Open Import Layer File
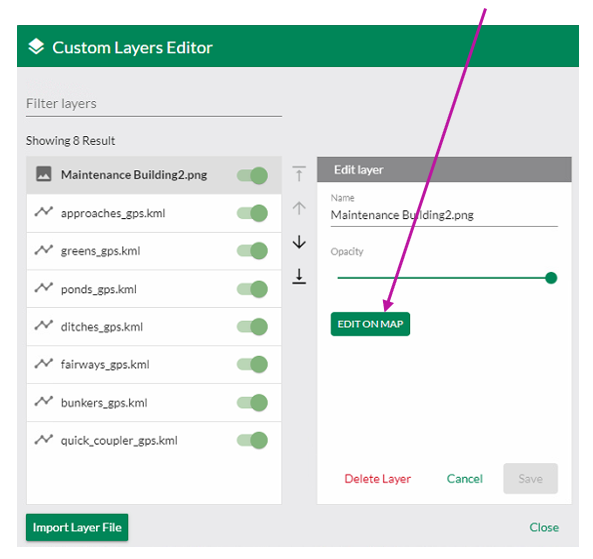This screenshot has width=593, height=559. 77,527
